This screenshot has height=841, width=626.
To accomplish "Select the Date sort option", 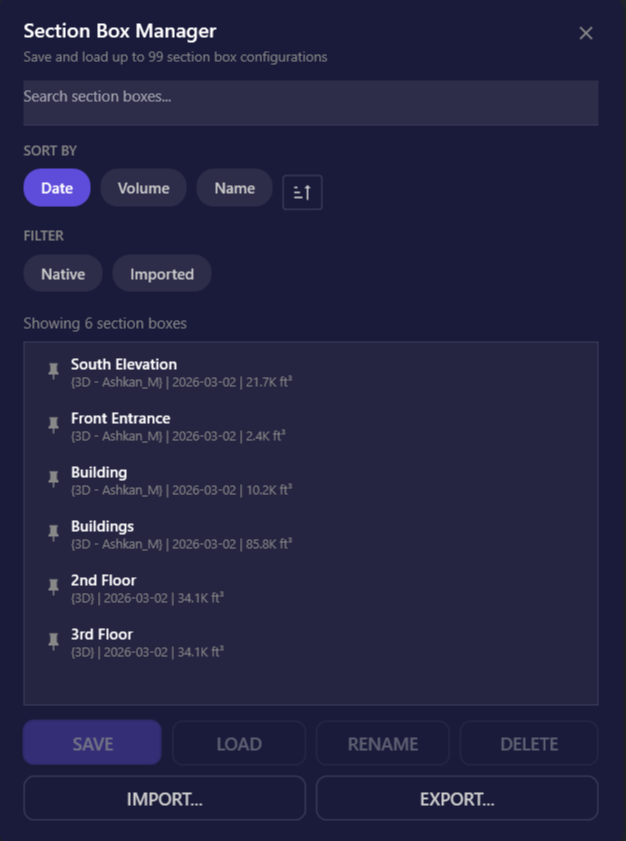I will 56,187.
